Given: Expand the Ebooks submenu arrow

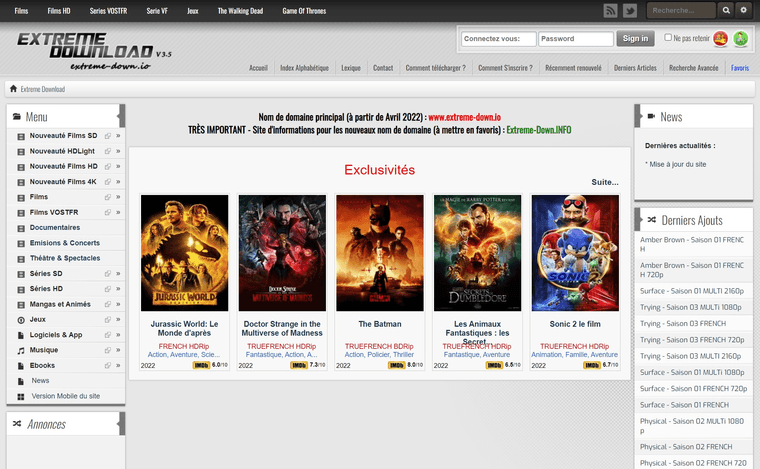Looking at the screenshot, I should point(118,365).
